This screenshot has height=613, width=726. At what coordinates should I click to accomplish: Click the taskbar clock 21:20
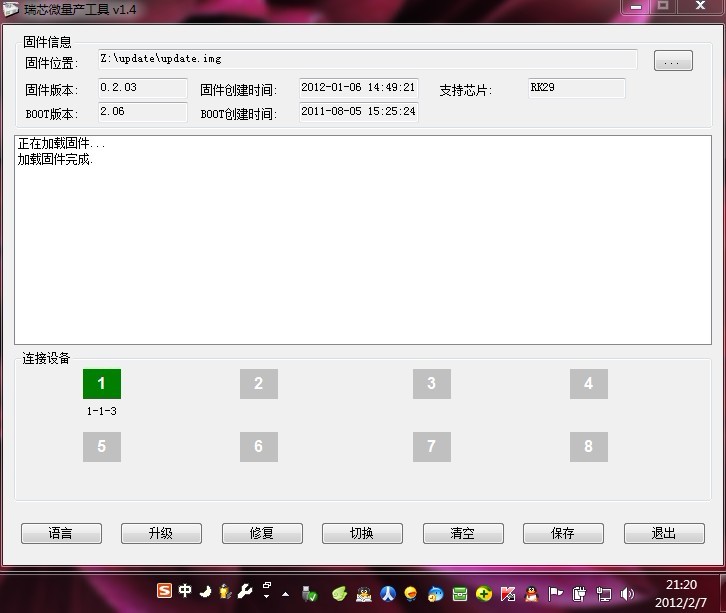681,585
